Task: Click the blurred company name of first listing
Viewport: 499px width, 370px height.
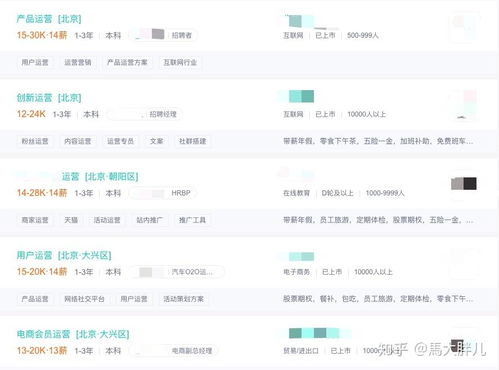Action: (308, 22)
